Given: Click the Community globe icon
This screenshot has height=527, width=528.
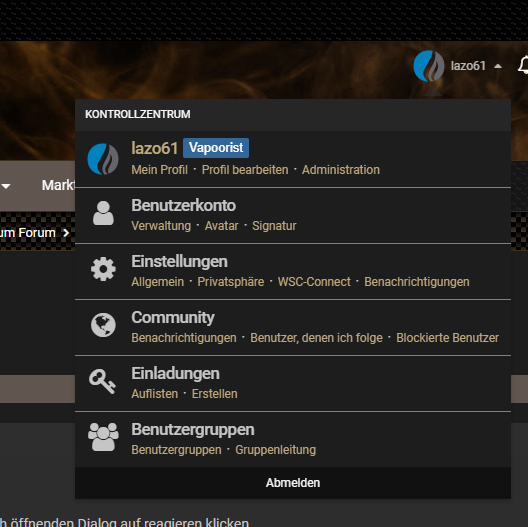Looking at the screenshot, I should [103, 325].
